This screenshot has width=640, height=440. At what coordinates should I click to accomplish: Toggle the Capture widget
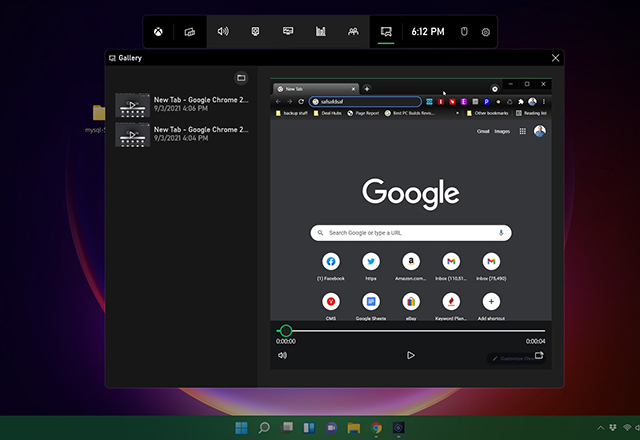pos(255,32)
